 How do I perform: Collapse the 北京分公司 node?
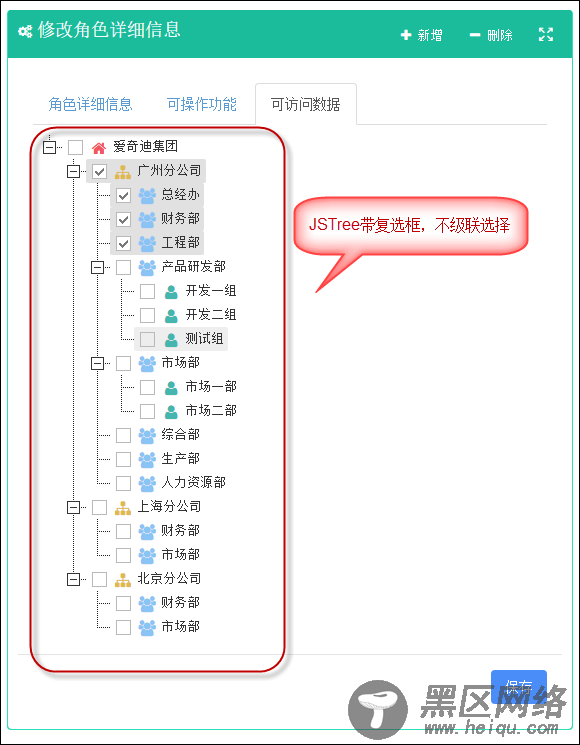click(74, 580)
